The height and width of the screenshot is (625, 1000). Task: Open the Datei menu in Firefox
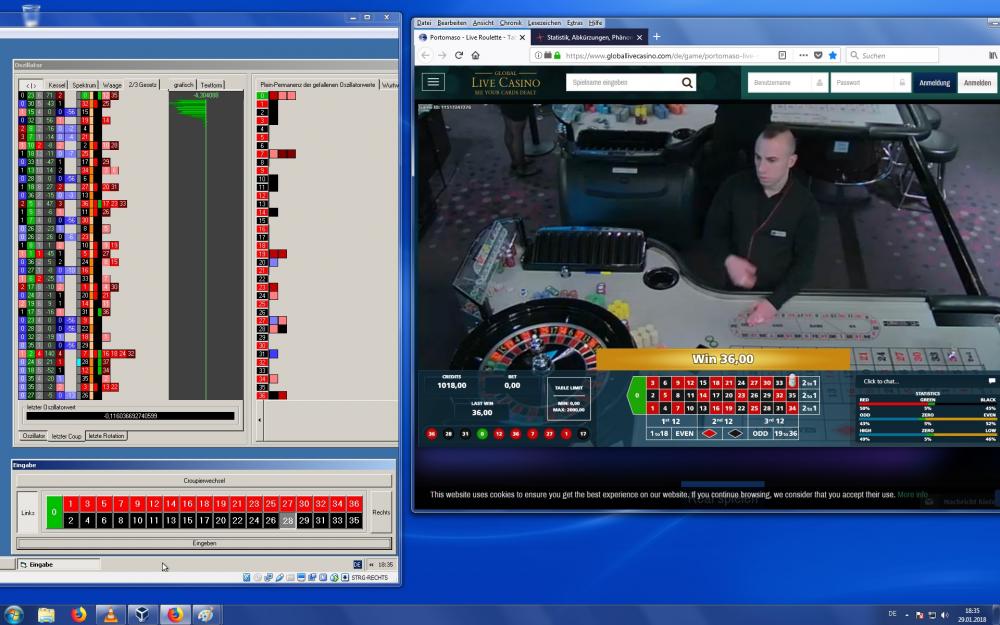tap(424, 22)
